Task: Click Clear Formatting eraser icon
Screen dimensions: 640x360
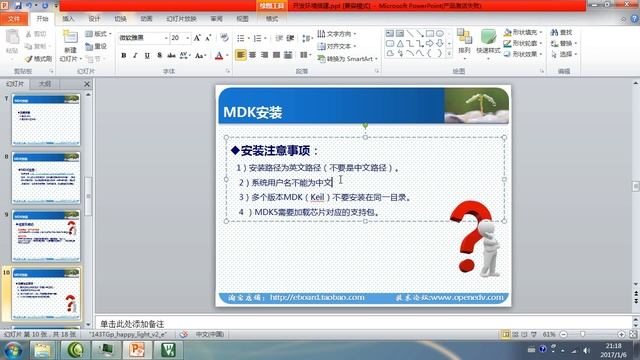Action: pyautogui.click(x=224, y=38)
